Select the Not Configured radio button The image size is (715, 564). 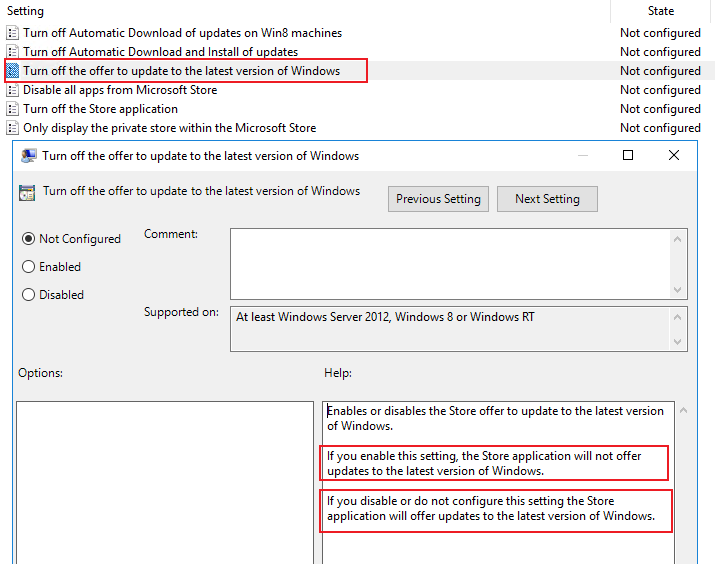[28, 239]
